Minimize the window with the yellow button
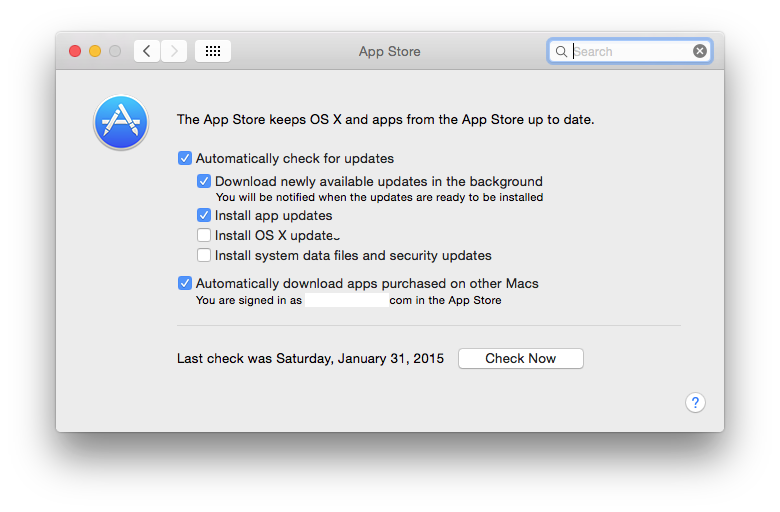 95,51
